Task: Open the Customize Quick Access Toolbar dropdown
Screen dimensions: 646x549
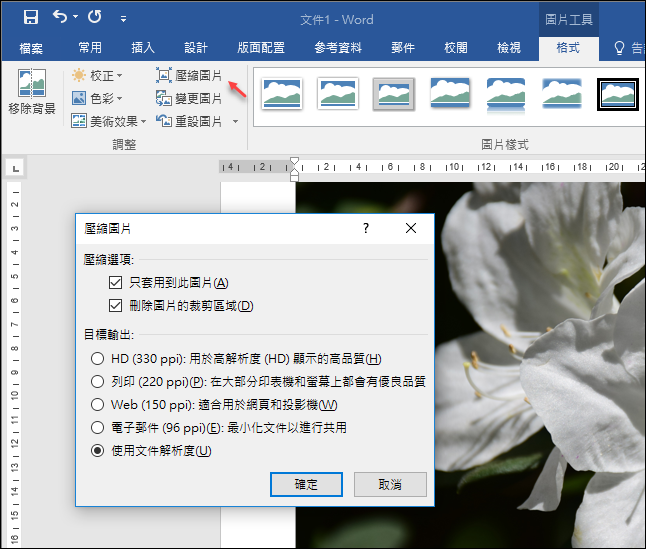Action: (x=123, y=19)
